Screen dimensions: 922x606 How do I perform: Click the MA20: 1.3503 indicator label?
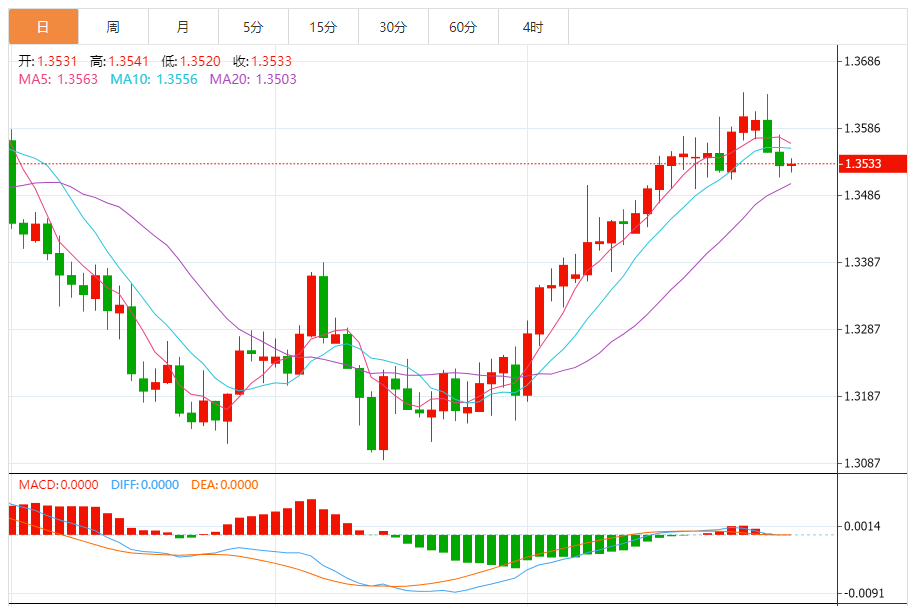(253, 79)
